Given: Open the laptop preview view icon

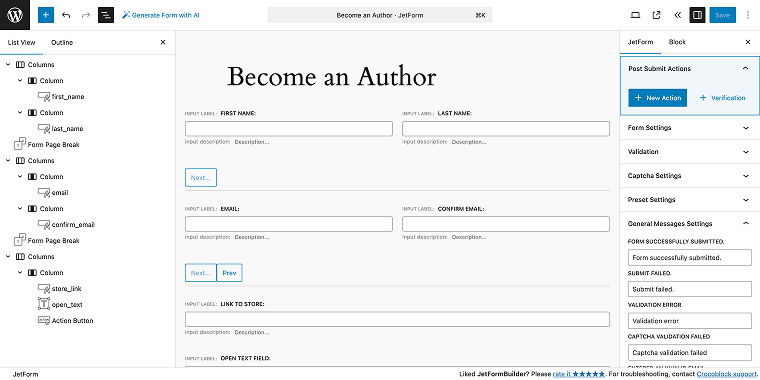Looking at the screenshot, I should 635,15.
